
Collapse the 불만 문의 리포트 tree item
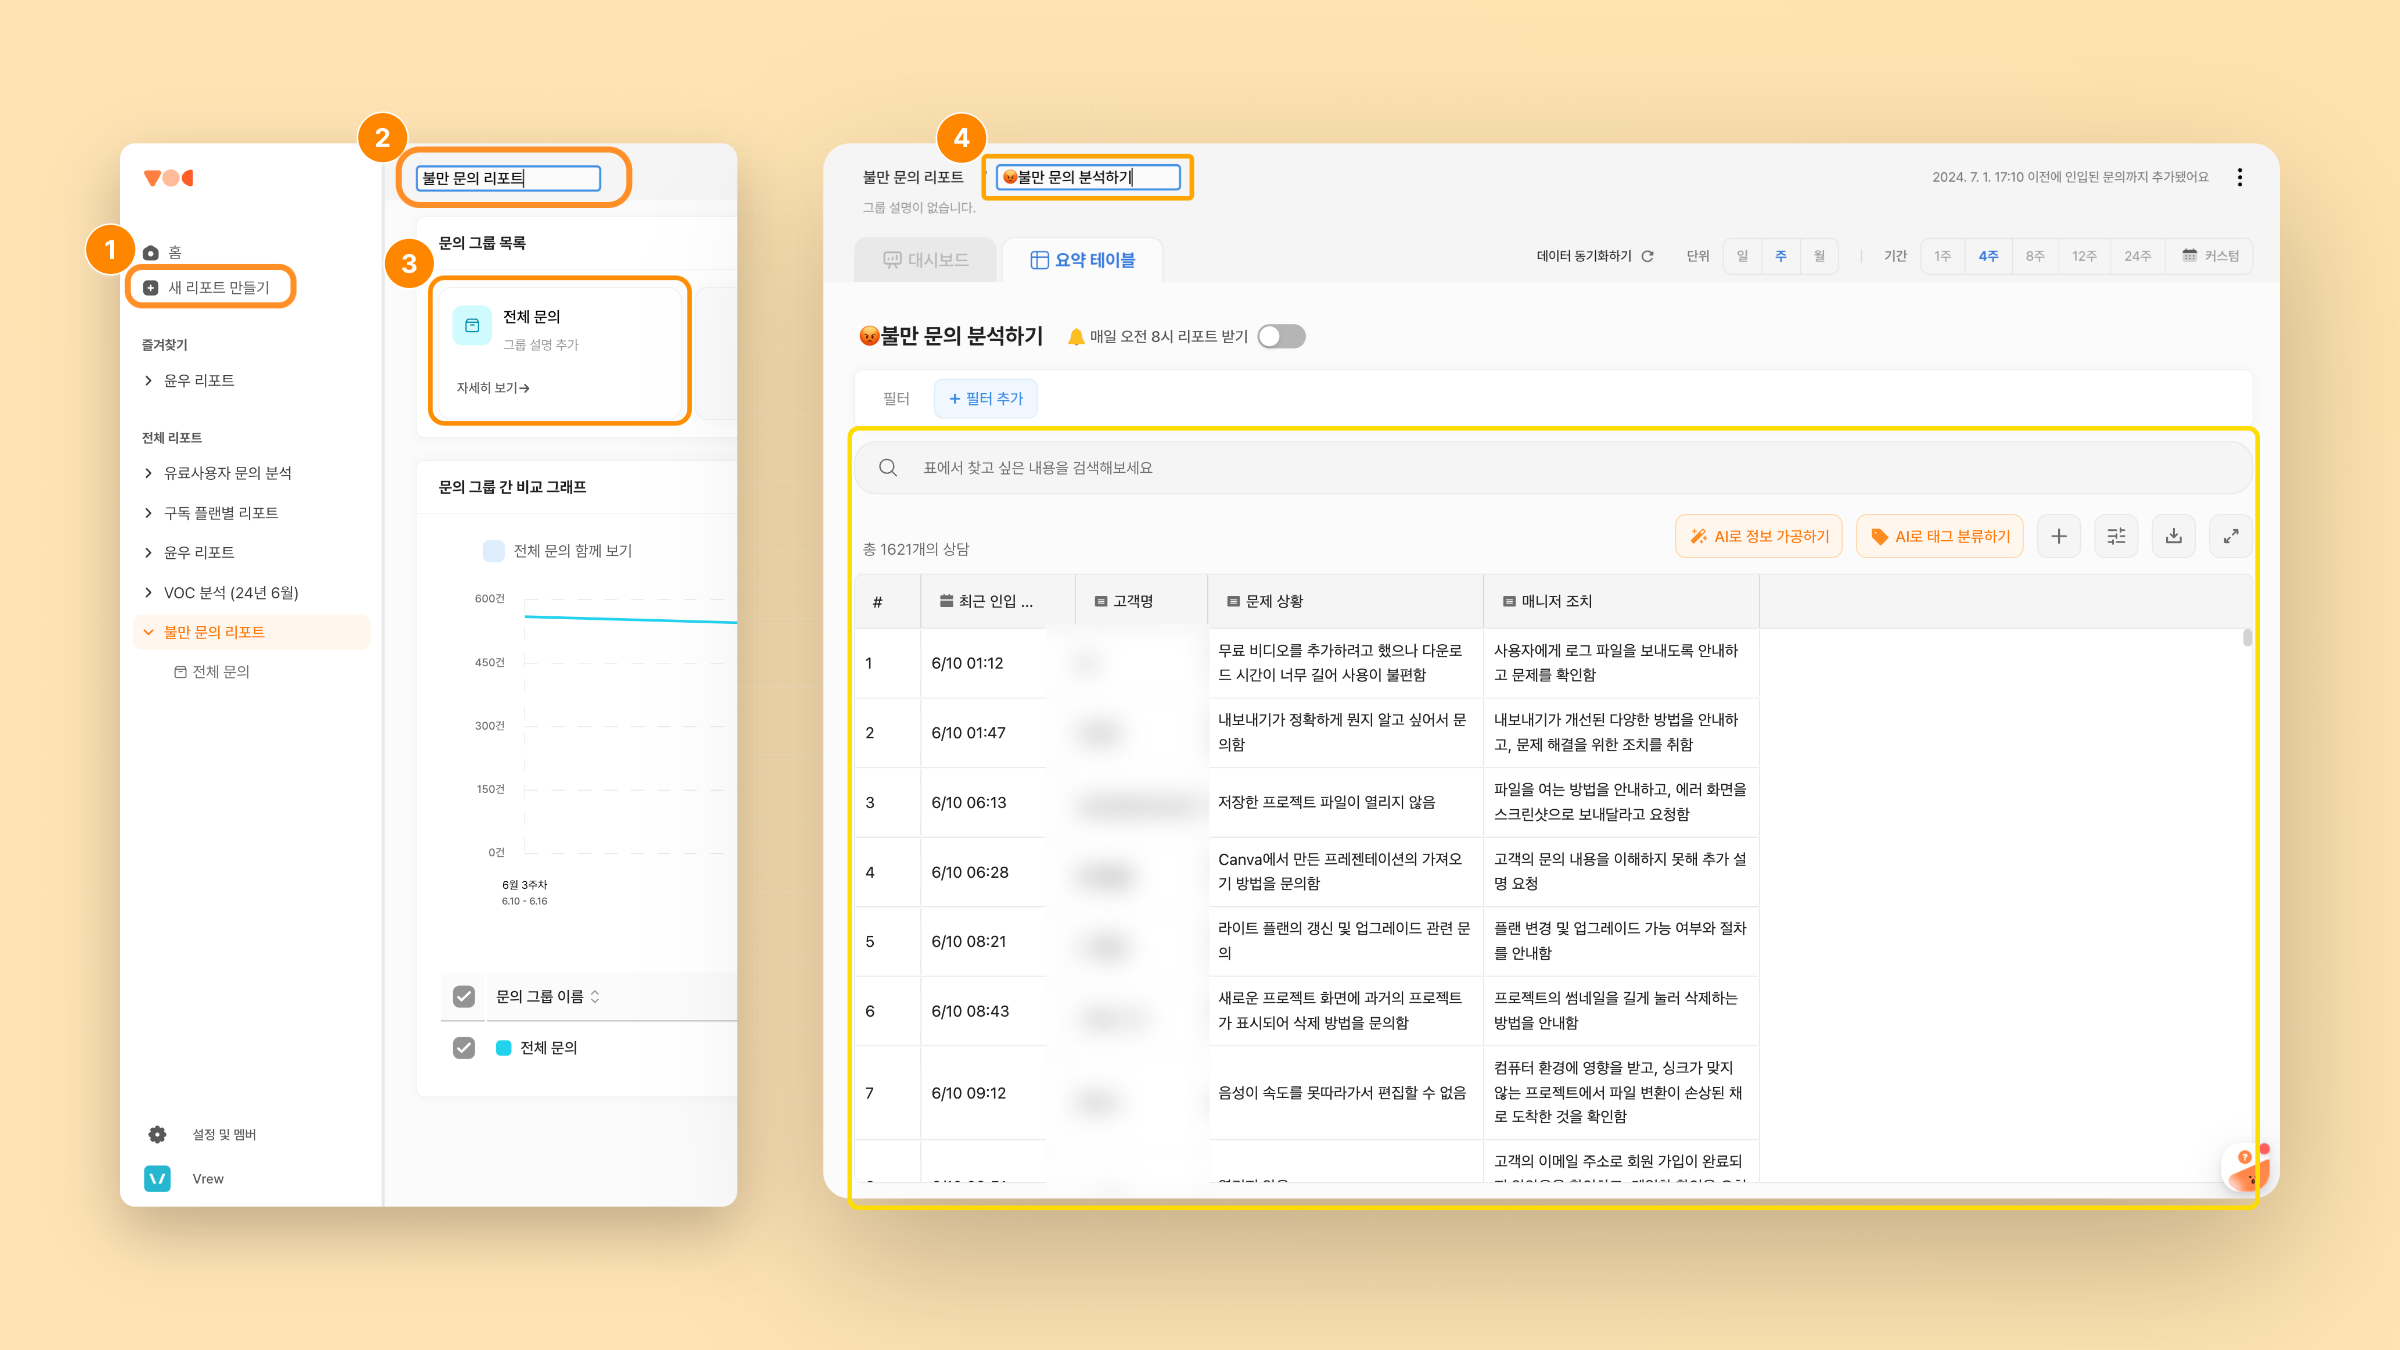click(148, 632)
